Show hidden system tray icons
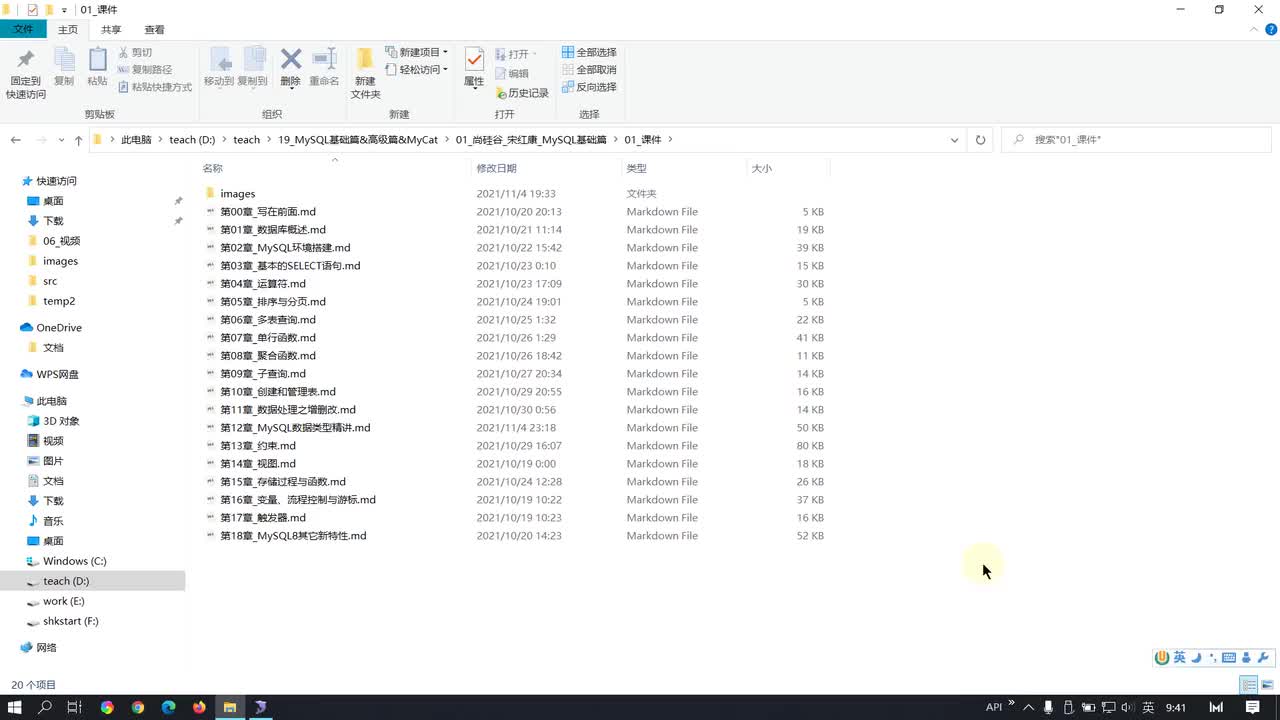This screenshot has width=1280, height=720. click(x=1030, y=707)
